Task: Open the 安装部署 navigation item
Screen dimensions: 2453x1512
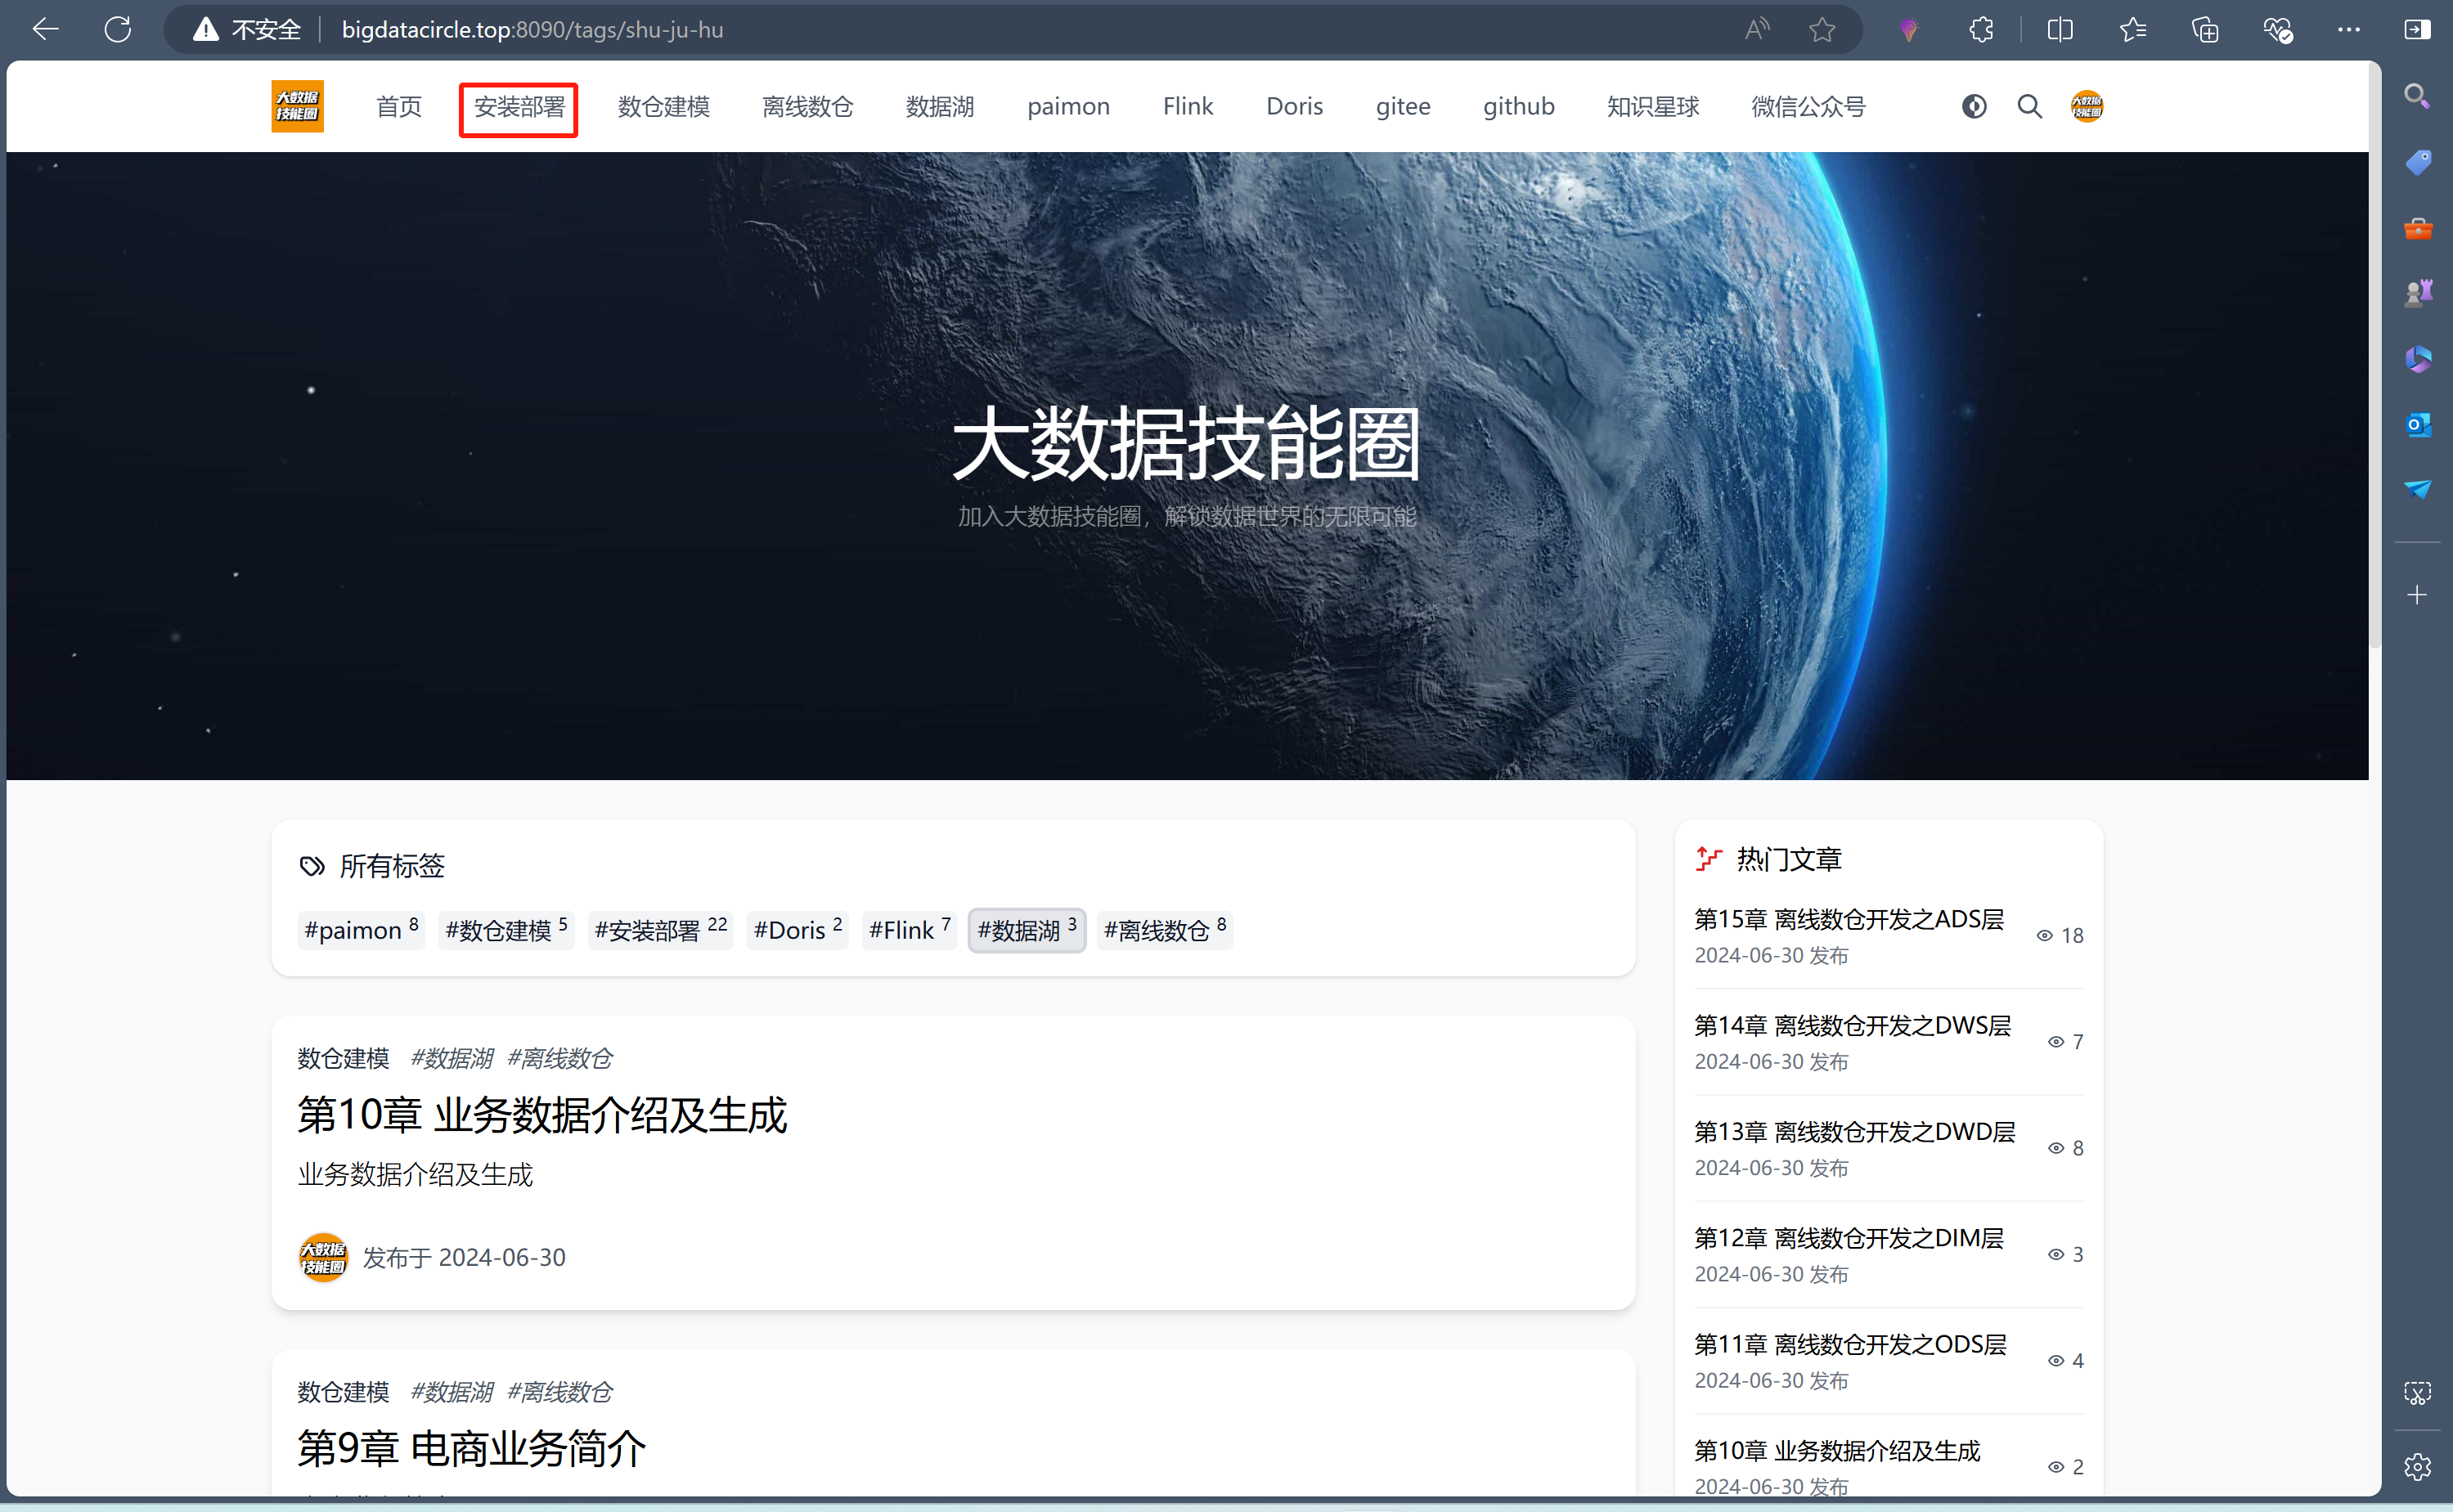Action: pos(519,107)
